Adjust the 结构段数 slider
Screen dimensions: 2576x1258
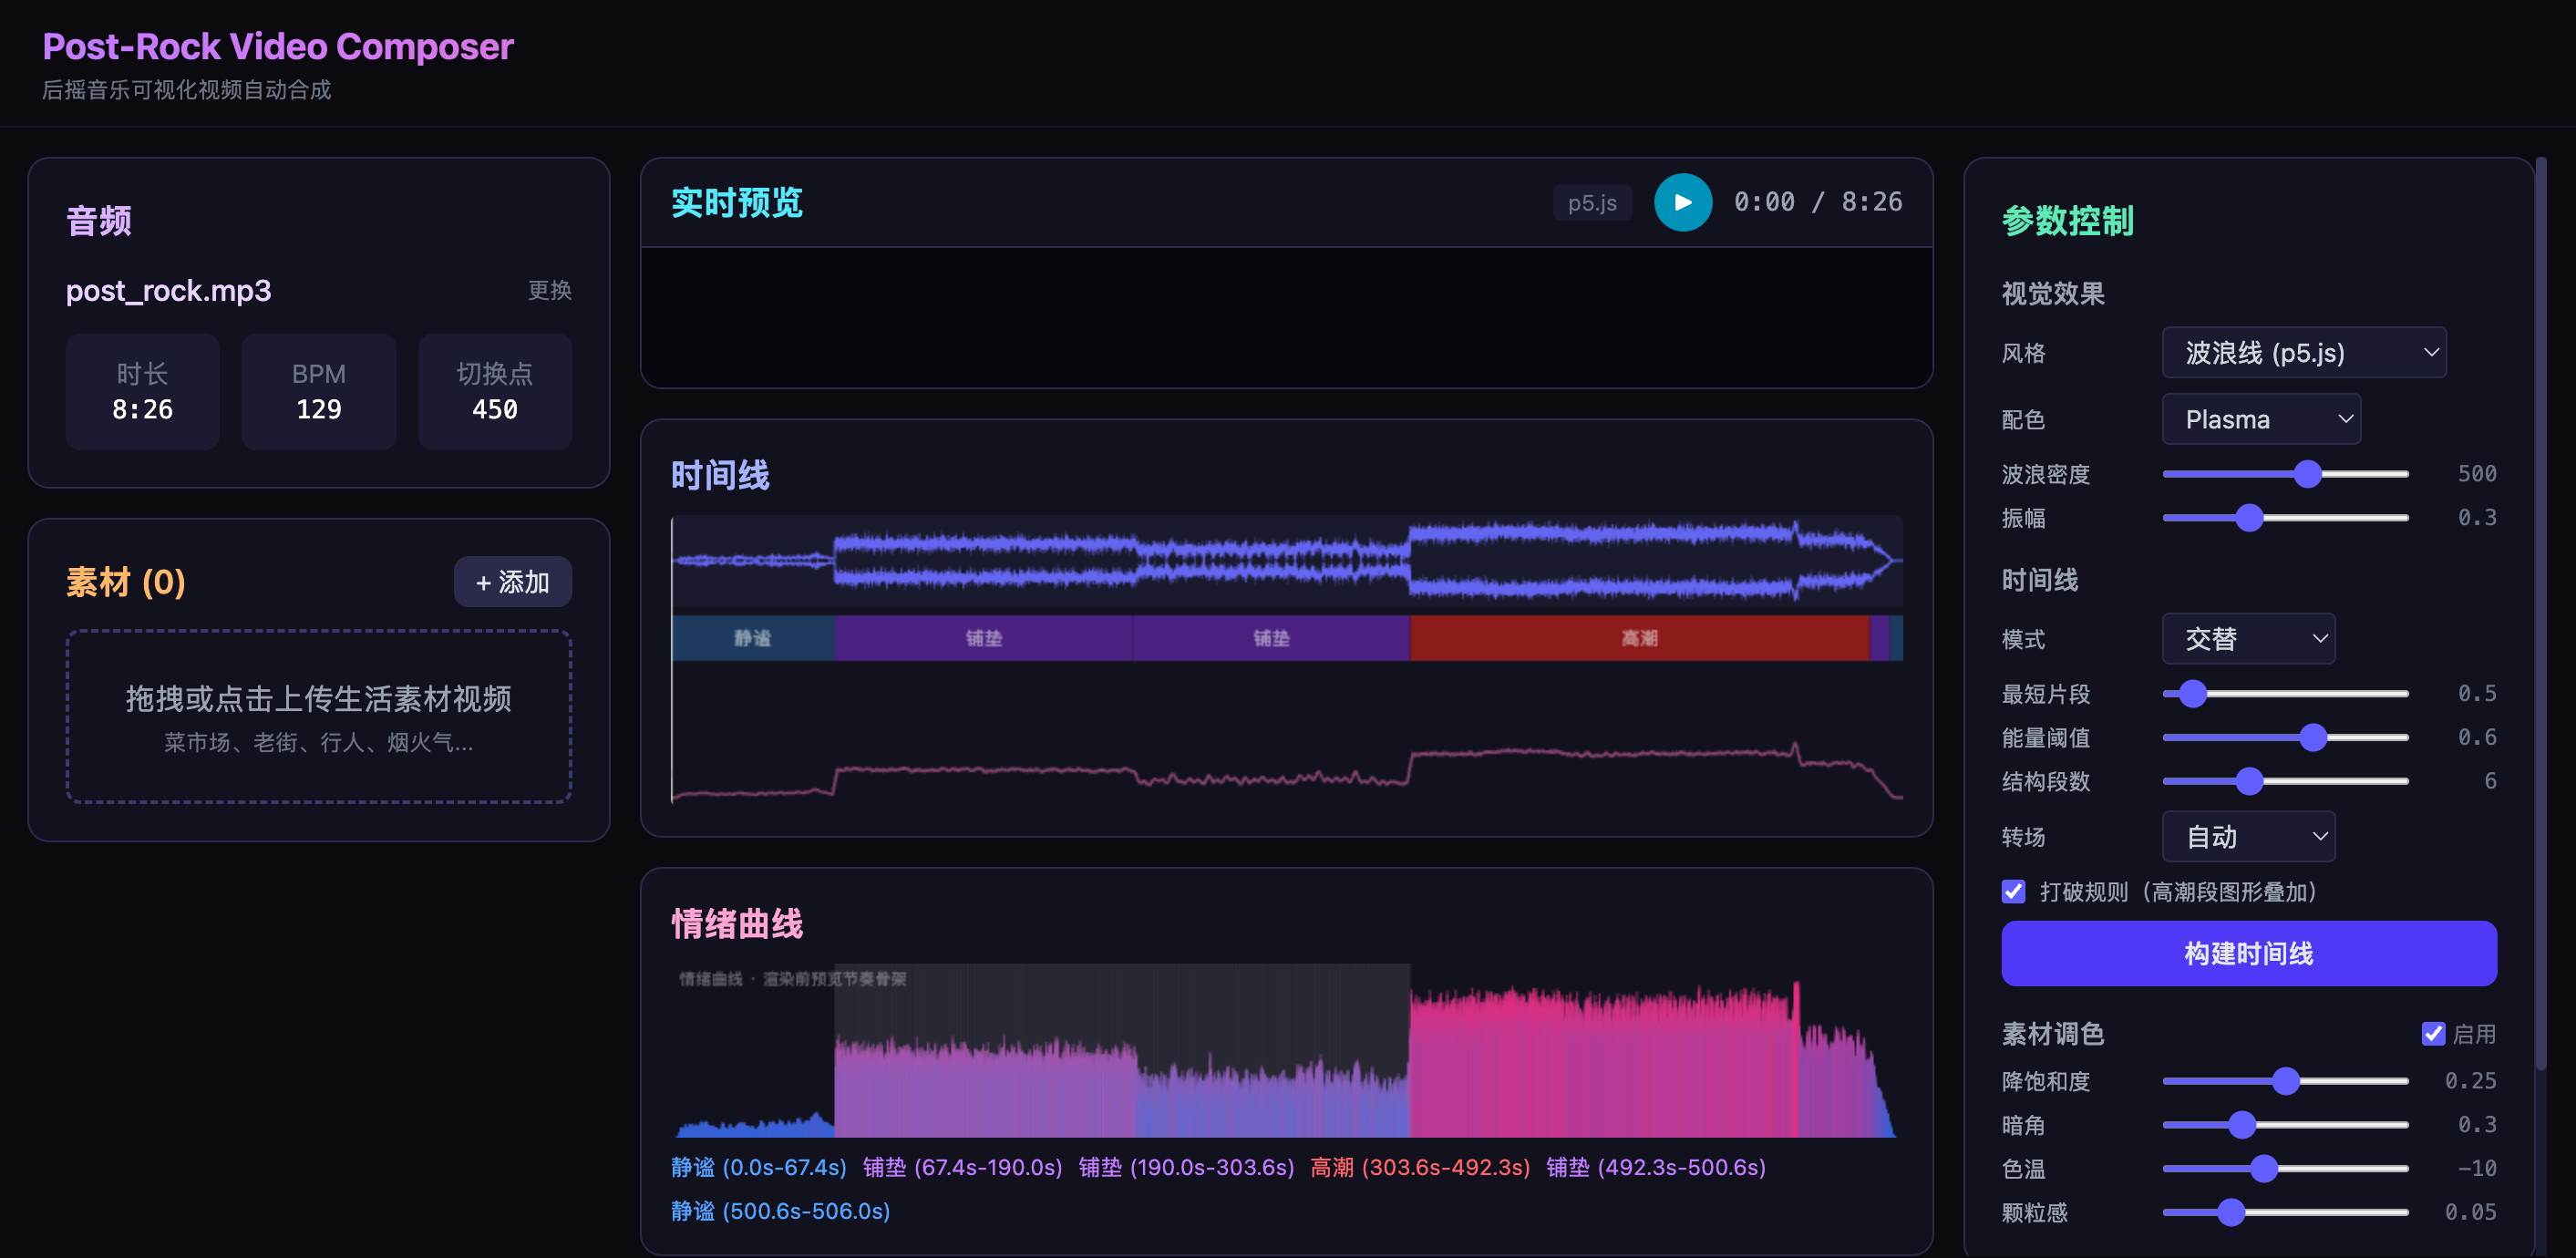pyautogui.click(x=2285, y=780)
